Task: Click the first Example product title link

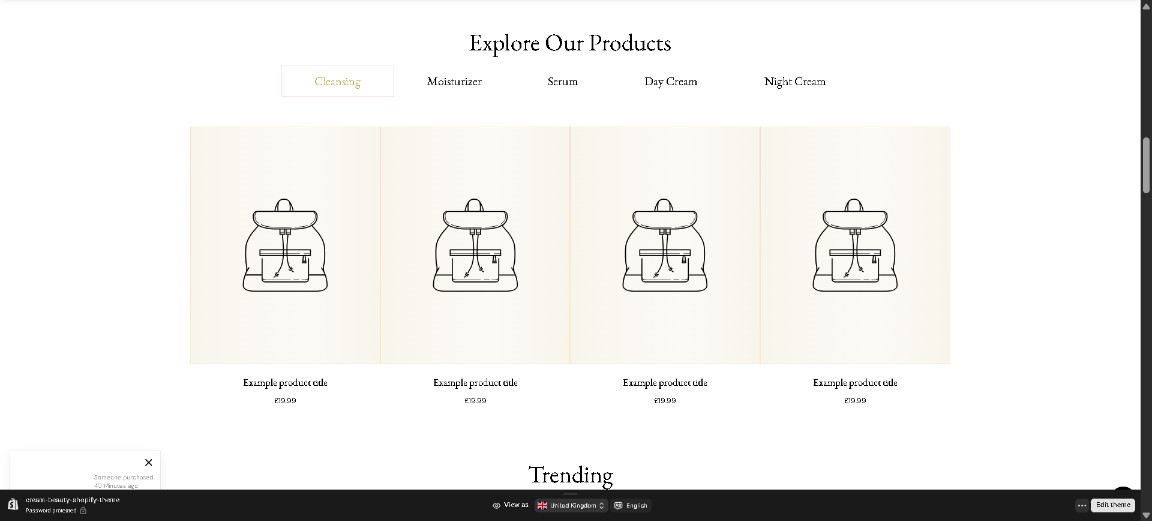Action: [285, 382]
